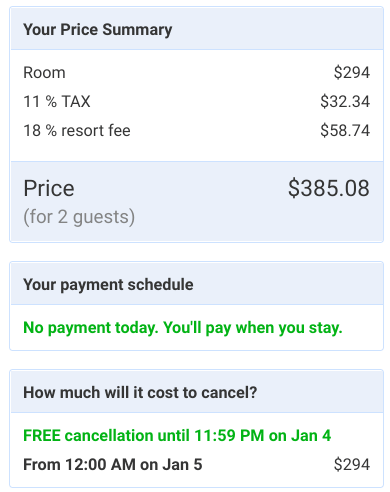
Task: Click the Your payment schedule heading
Action: [x=108, y=285]
